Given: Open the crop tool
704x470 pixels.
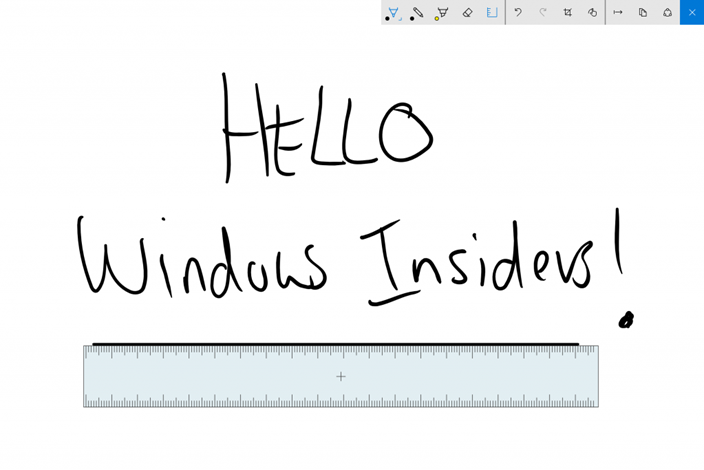Looking at the screenshot, I should tap(568, 13).
